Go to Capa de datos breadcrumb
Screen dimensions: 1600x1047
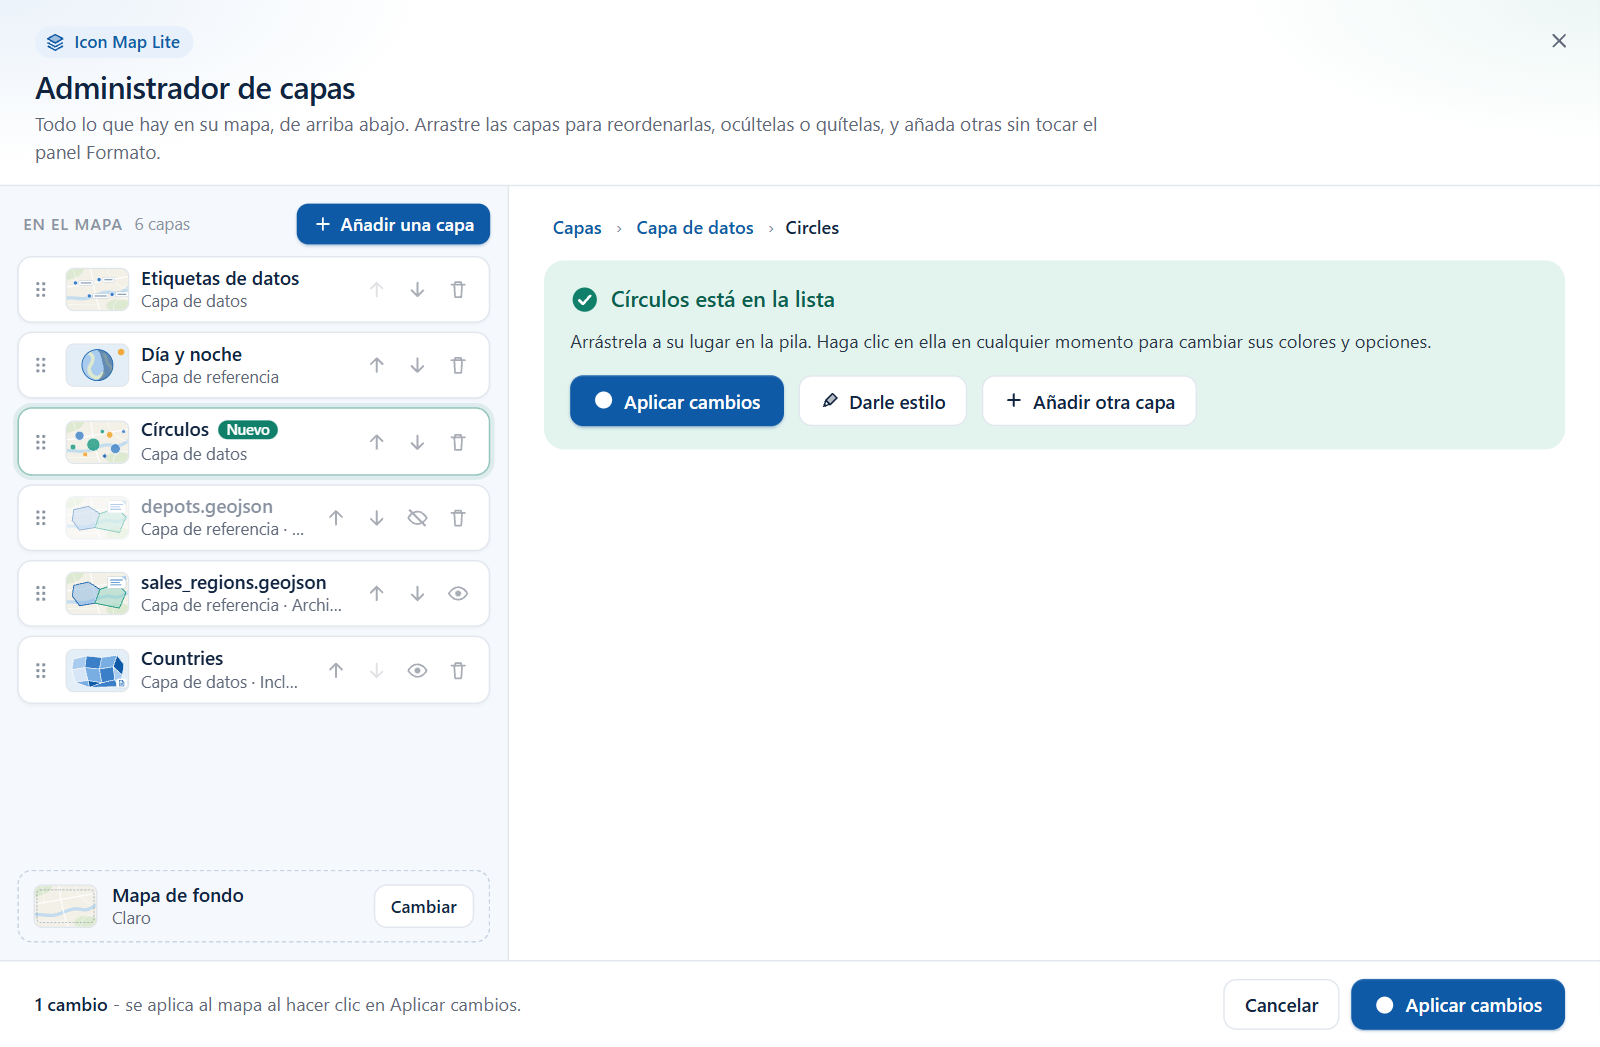tap(695, 228)
